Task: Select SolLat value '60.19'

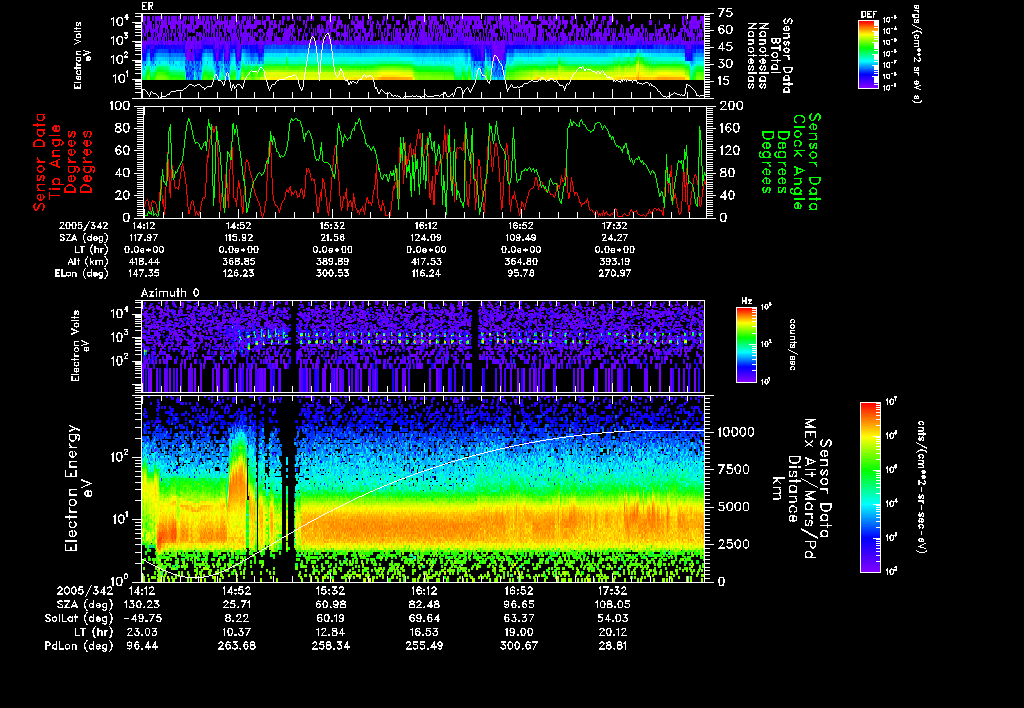Action: point(331,618)
